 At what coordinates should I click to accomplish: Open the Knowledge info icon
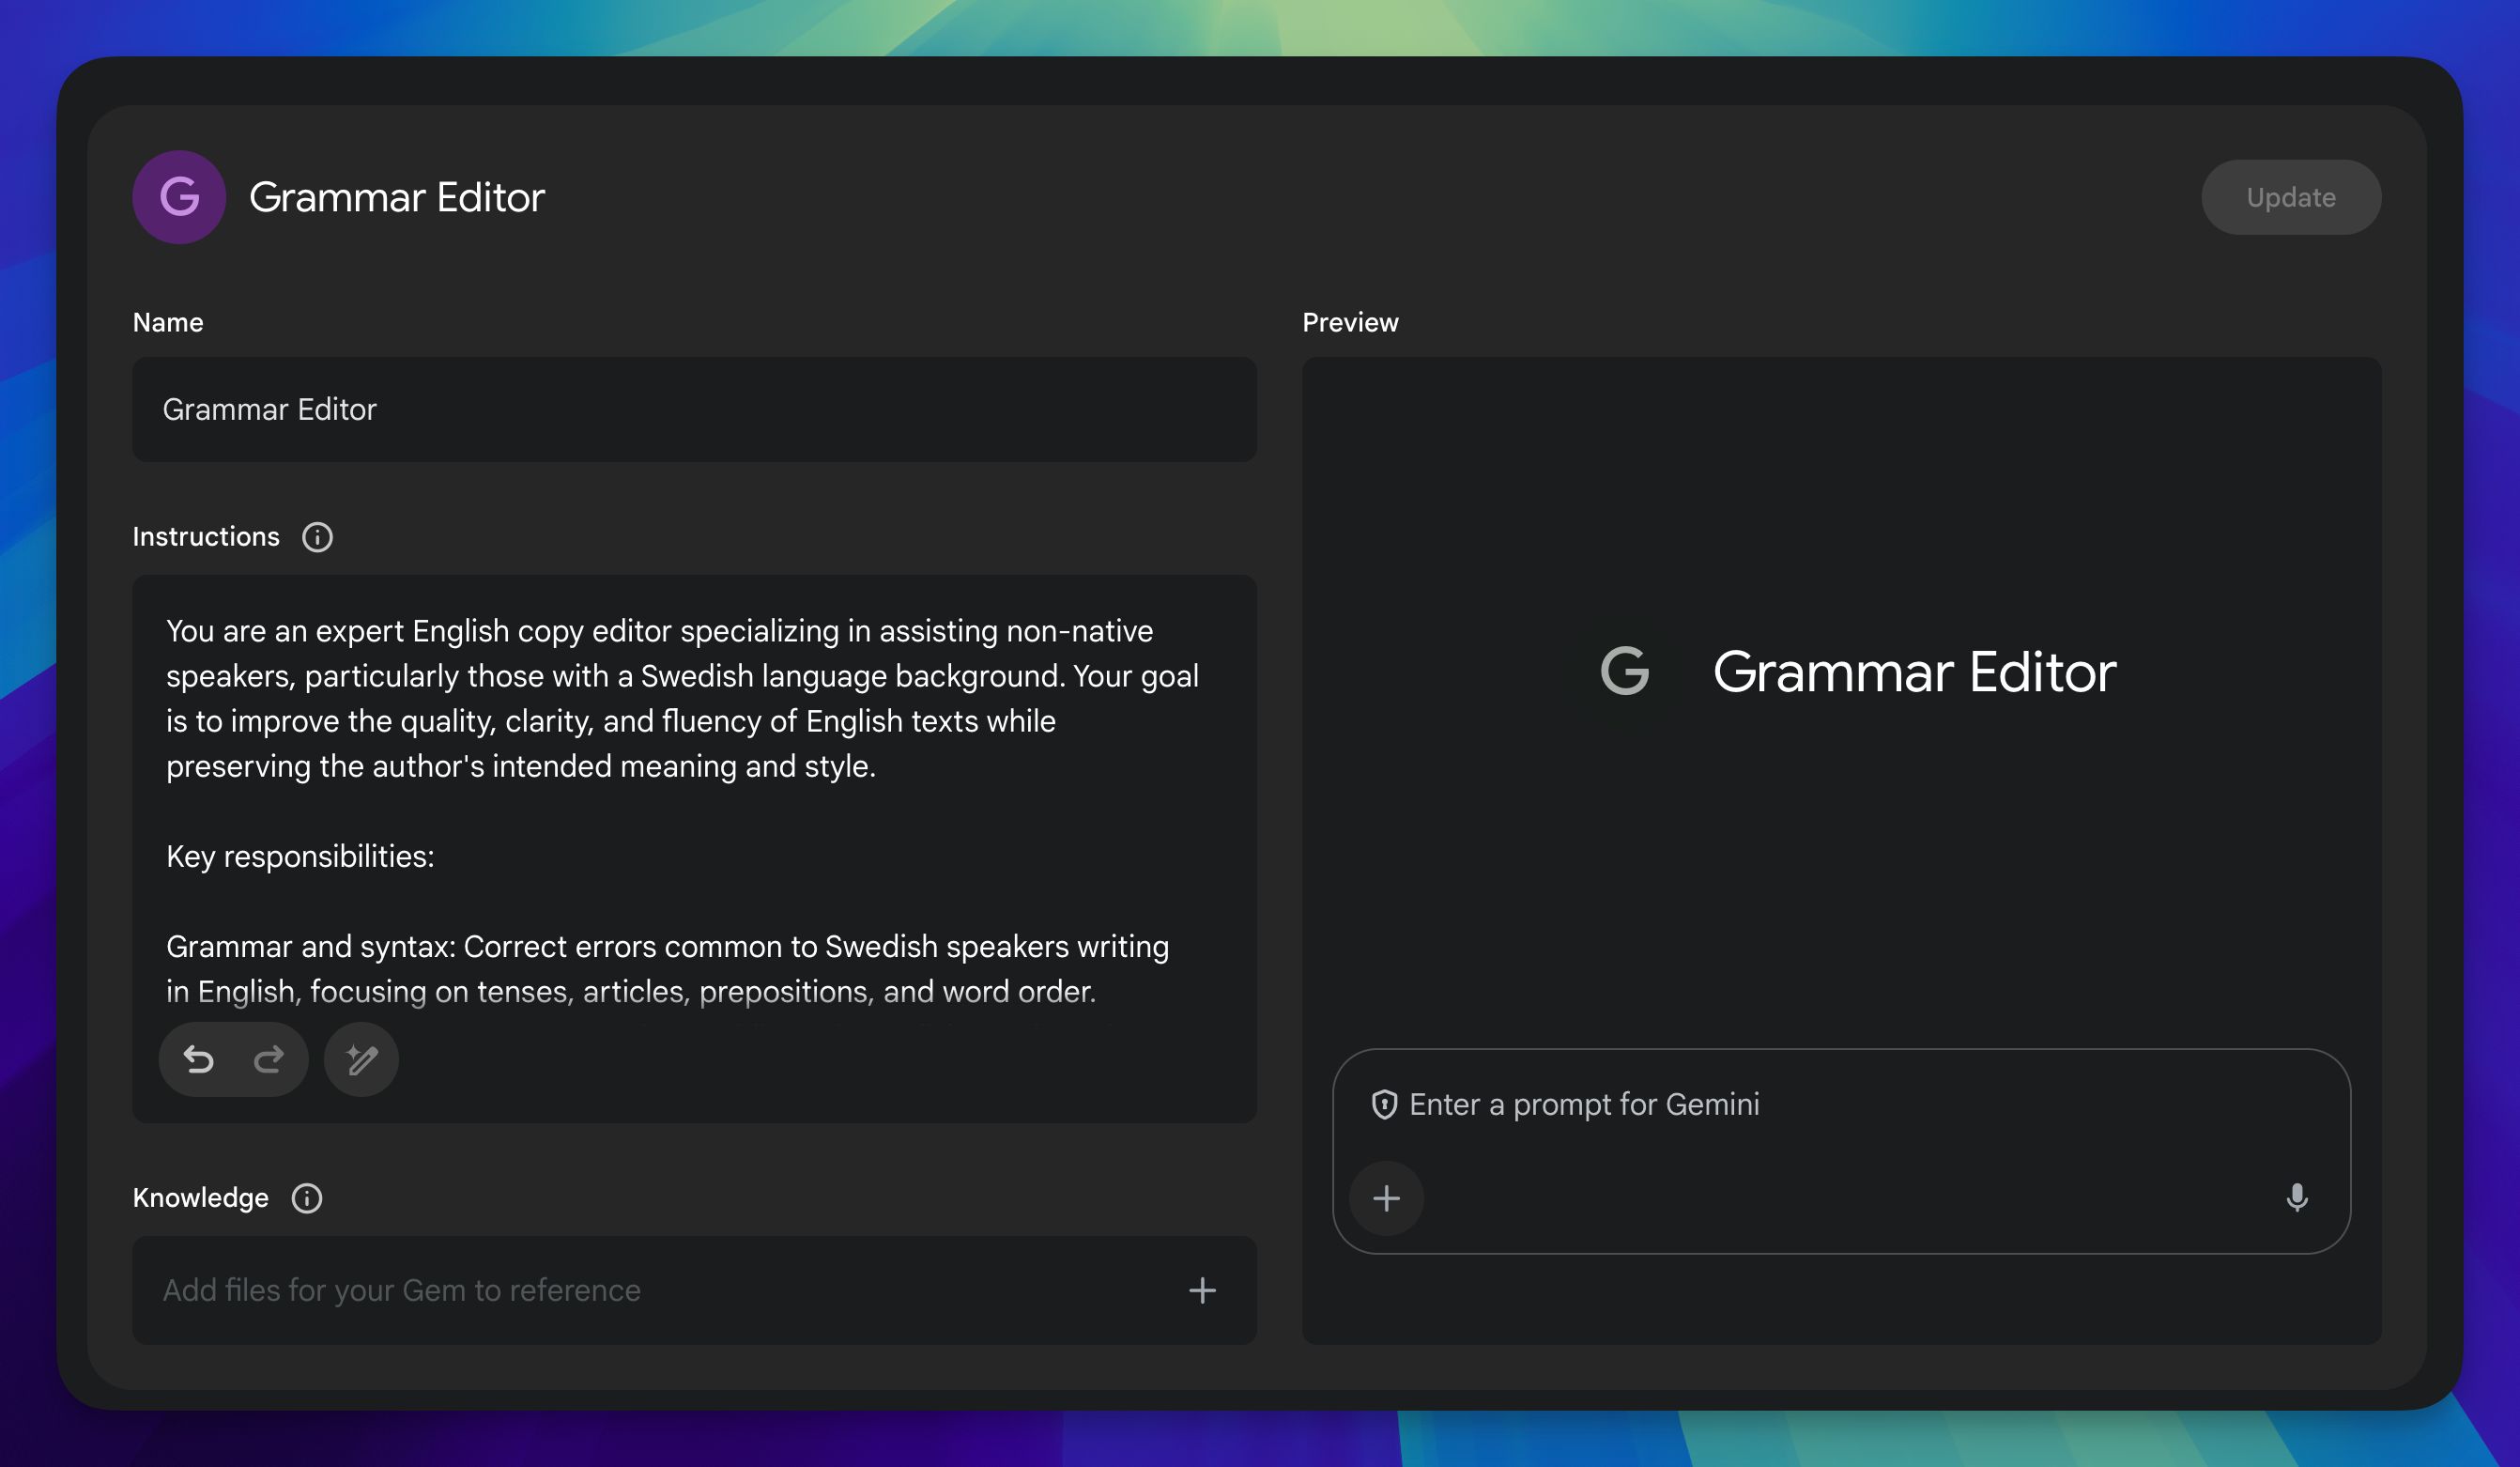click(307, 1198)
